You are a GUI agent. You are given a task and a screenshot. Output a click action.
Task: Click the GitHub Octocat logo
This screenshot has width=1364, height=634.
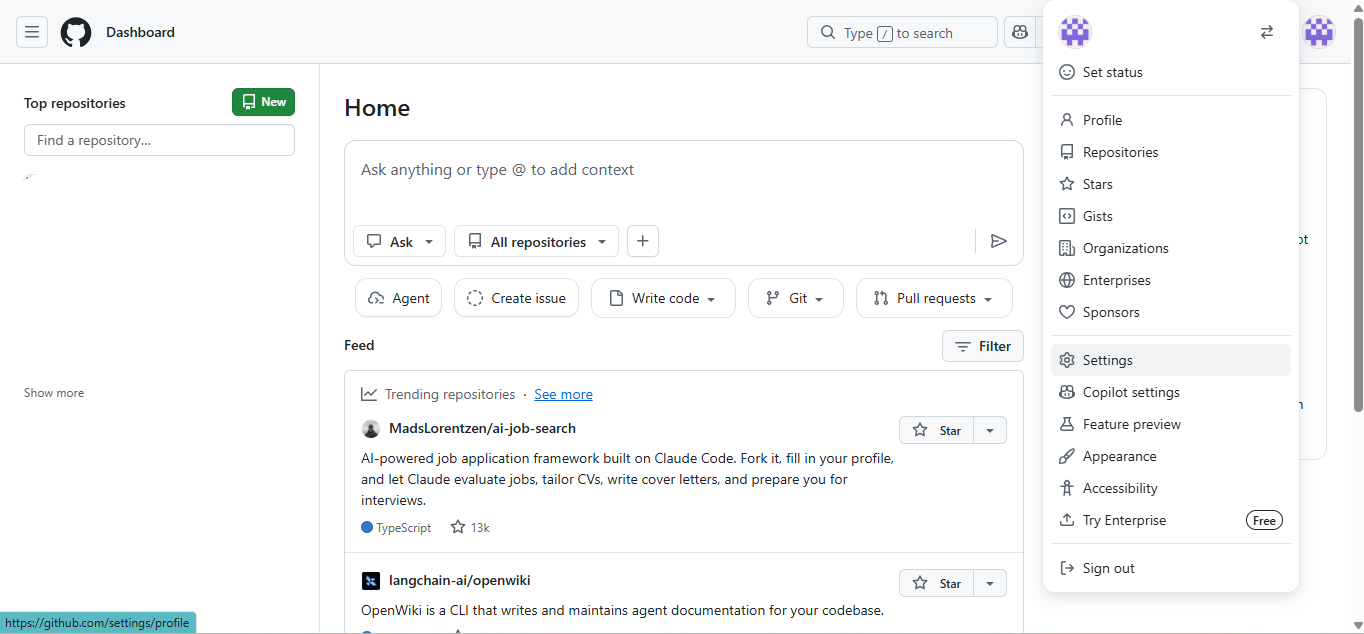(76, 32)
